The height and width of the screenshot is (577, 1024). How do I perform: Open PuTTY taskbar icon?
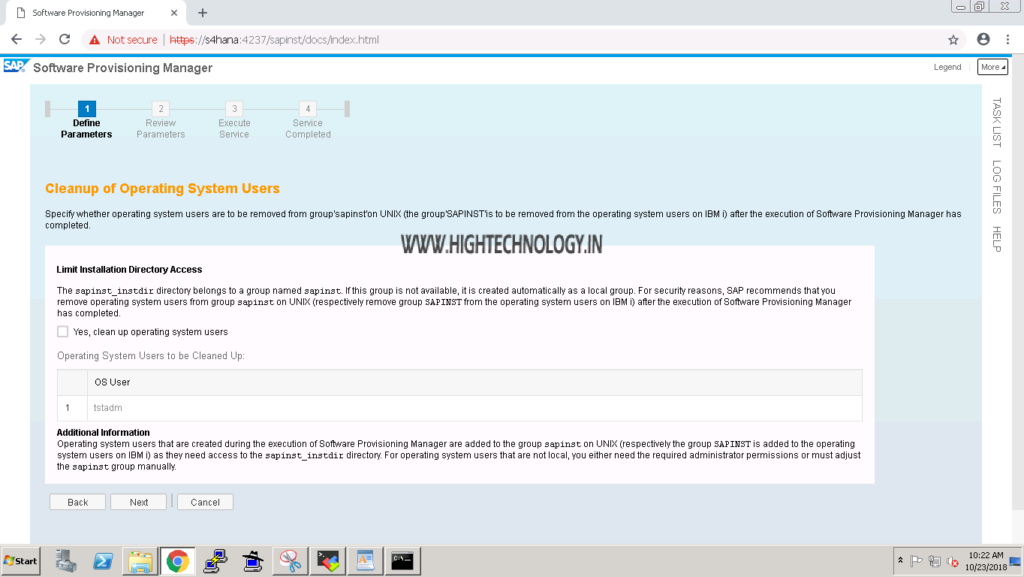(215, 561)
